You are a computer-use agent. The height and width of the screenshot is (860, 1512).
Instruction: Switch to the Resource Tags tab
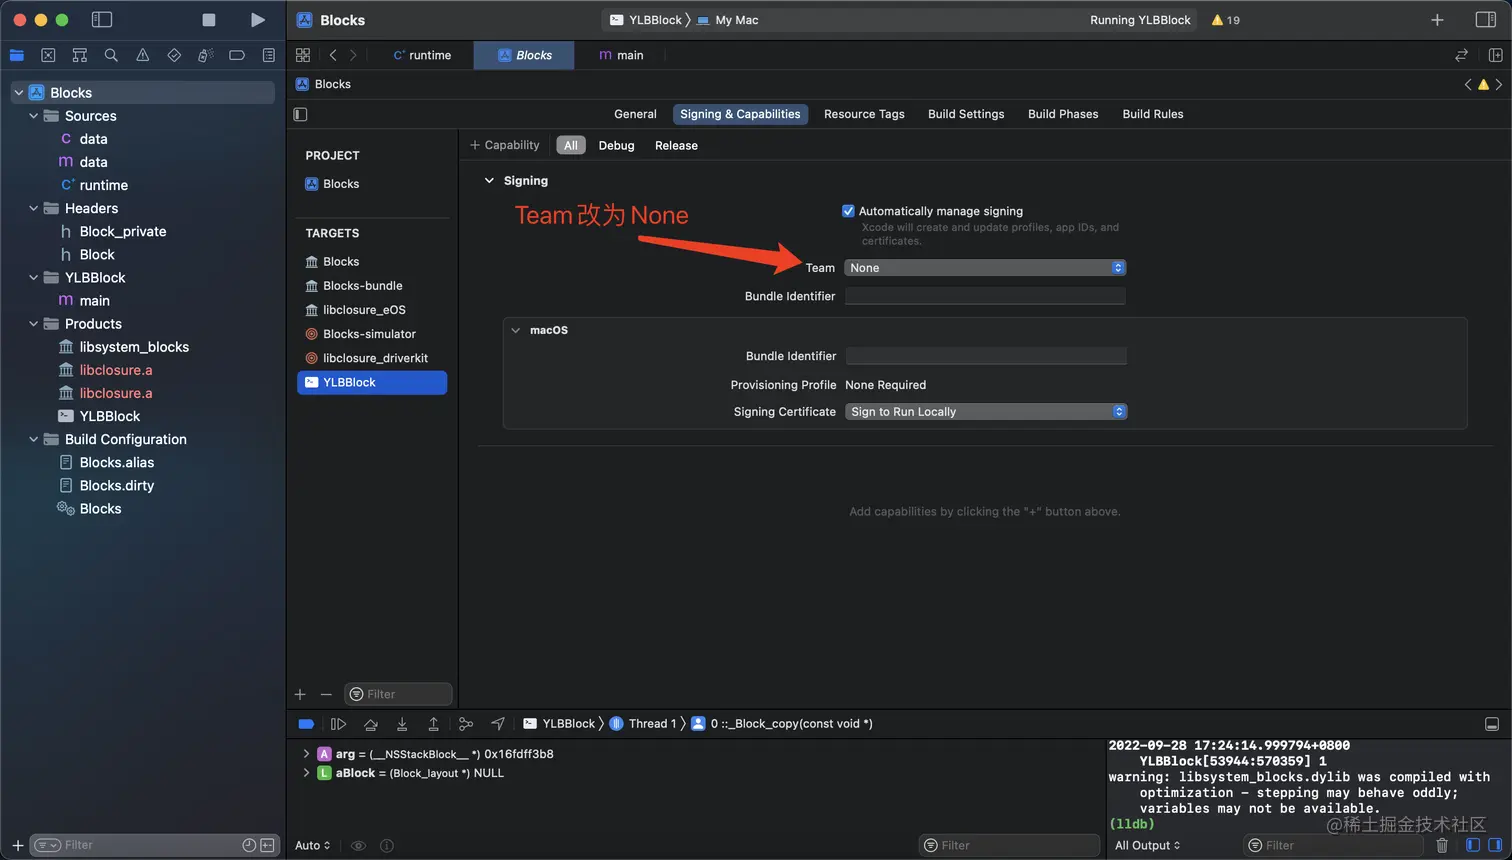point(864,114)
